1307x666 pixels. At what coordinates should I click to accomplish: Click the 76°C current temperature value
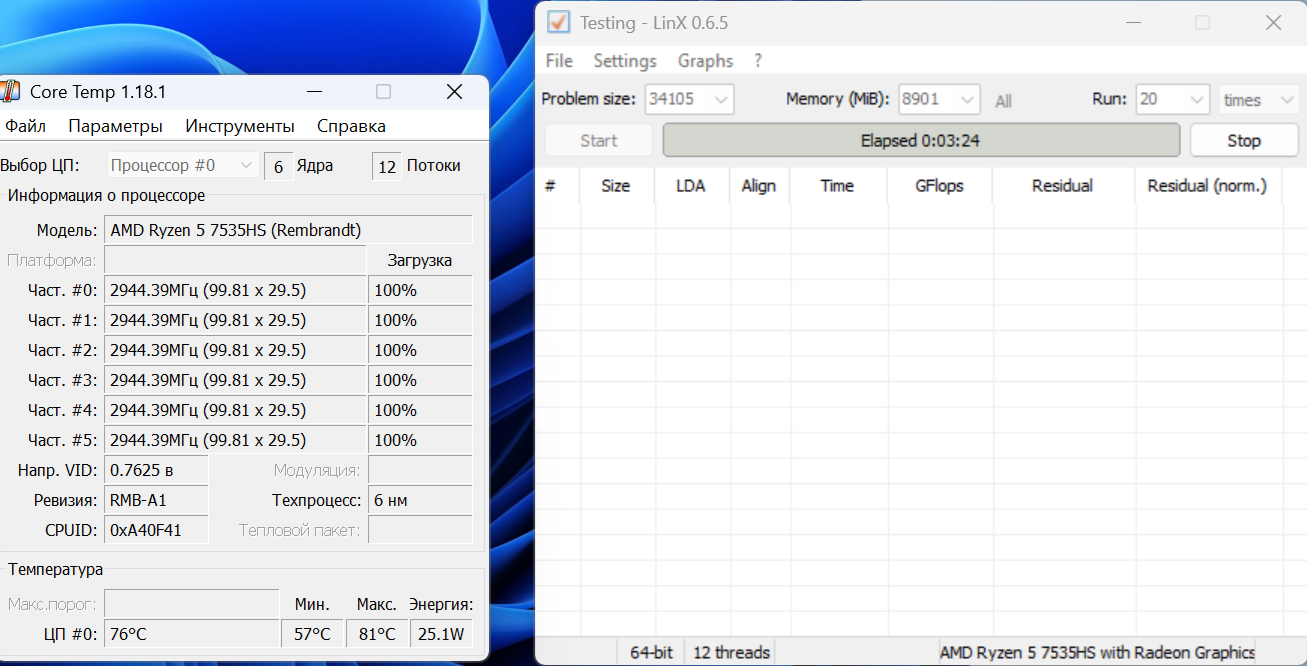pos(191,634)
